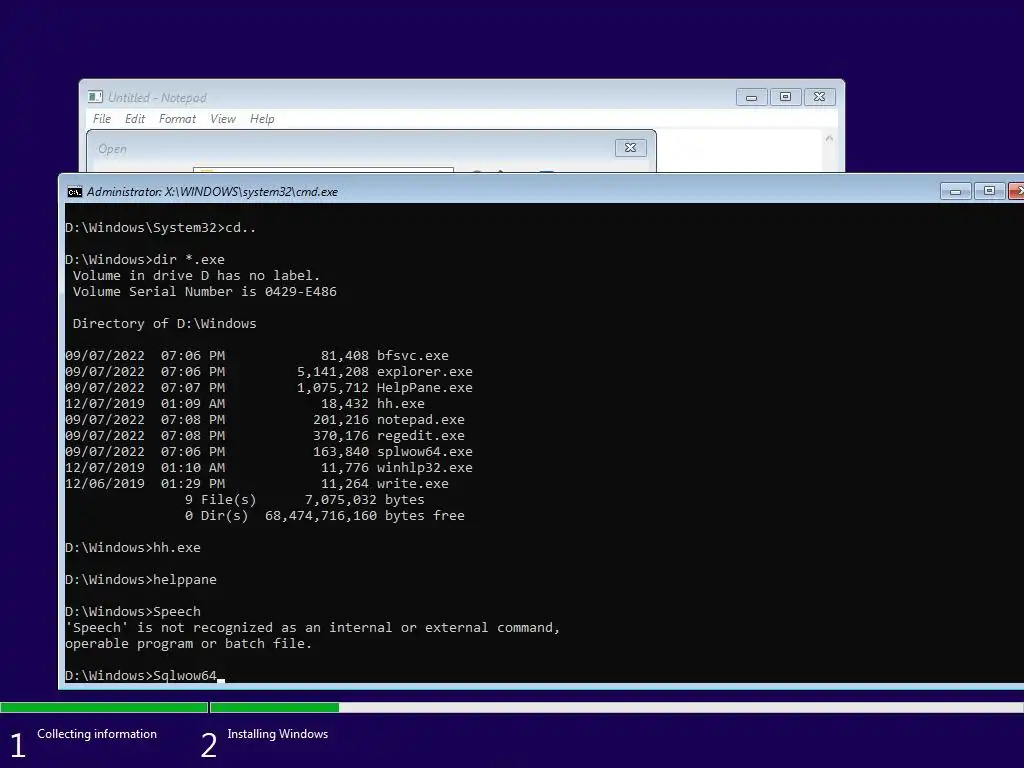1024x768 pixels.
Task: Close the Open dialog
Action: click(631, 148)
